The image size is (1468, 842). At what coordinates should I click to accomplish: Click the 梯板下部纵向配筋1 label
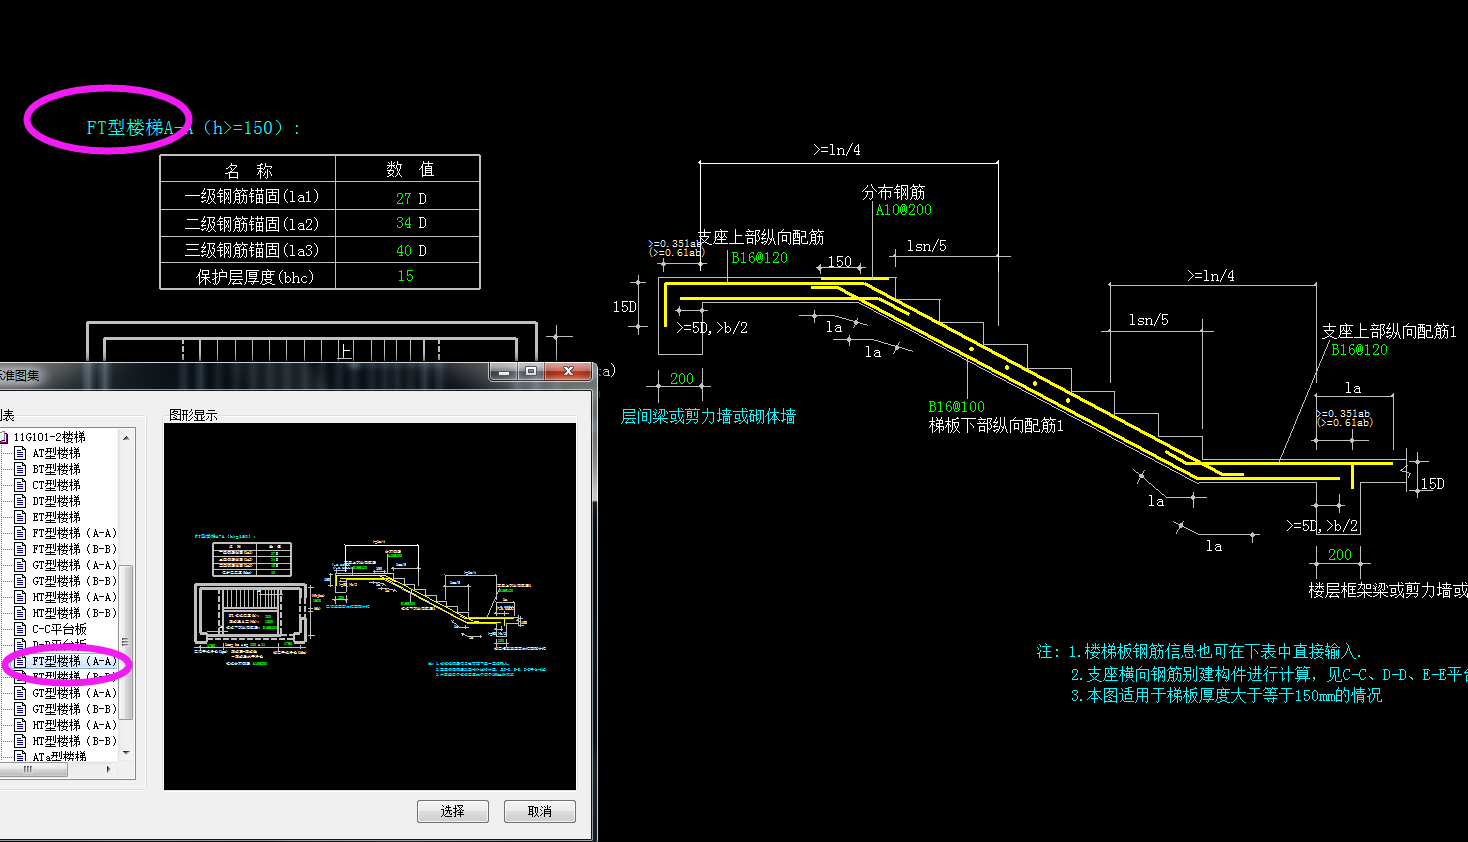pos(996,425)
